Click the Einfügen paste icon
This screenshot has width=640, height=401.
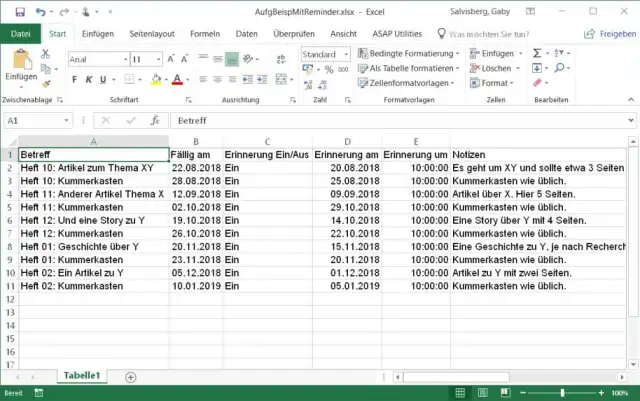[x=20, y=61]
